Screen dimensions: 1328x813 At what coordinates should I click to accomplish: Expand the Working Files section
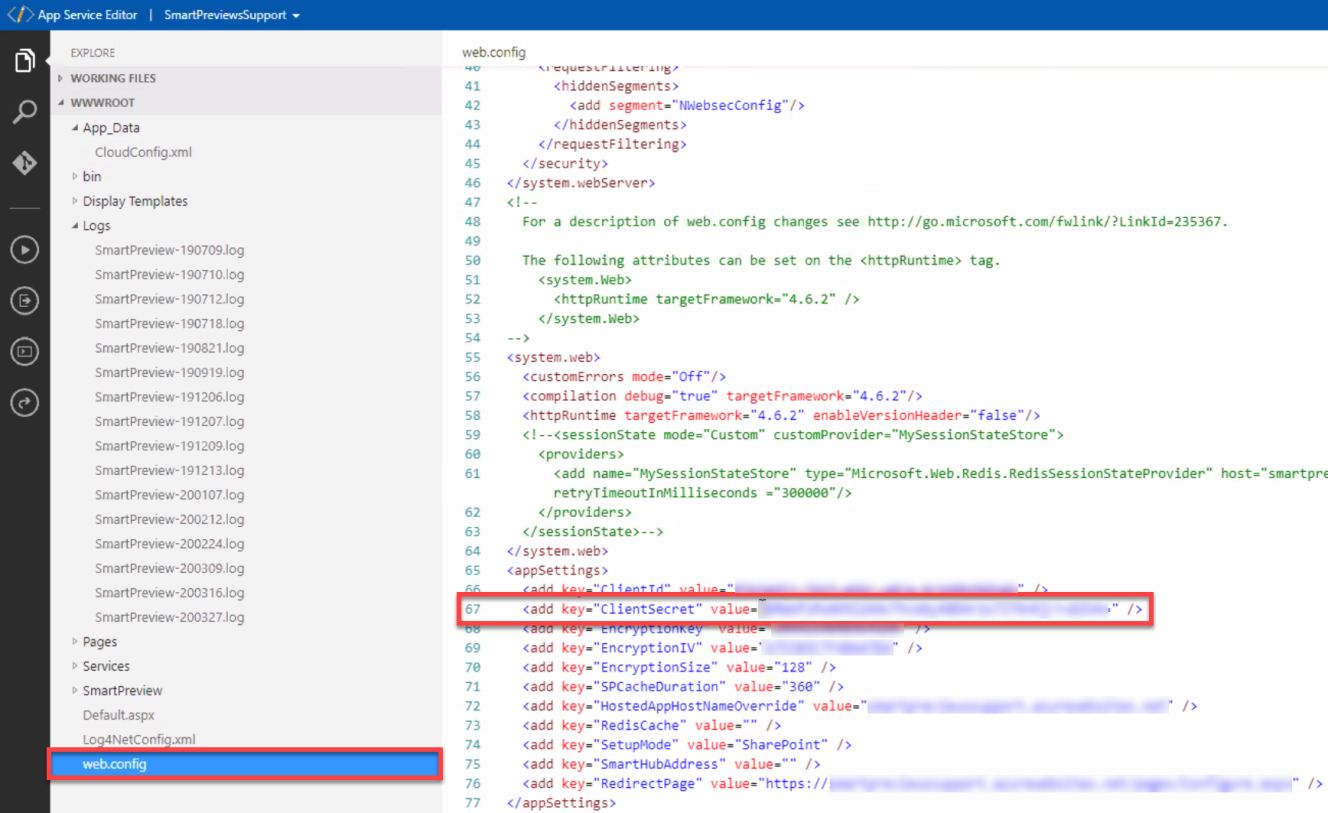pyautogui.click(x=112, y=78)
